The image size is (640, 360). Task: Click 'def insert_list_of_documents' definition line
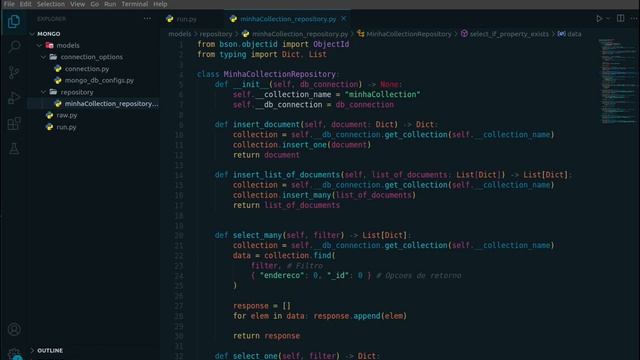tap(393, 175)
